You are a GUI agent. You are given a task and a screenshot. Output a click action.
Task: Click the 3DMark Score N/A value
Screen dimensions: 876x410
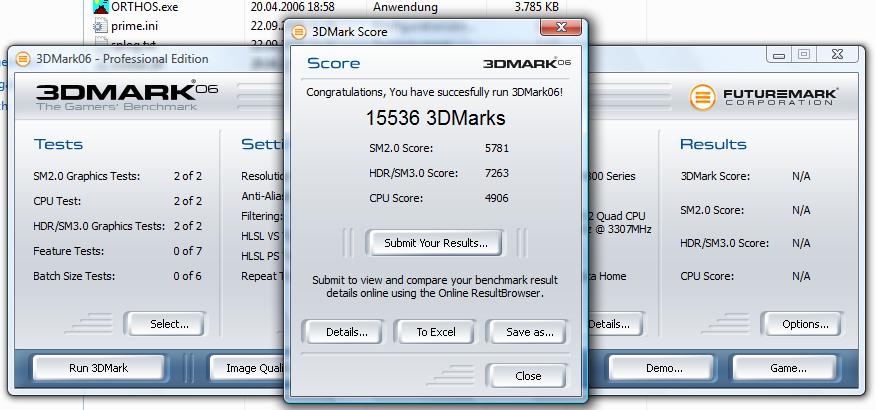[801, 177]
